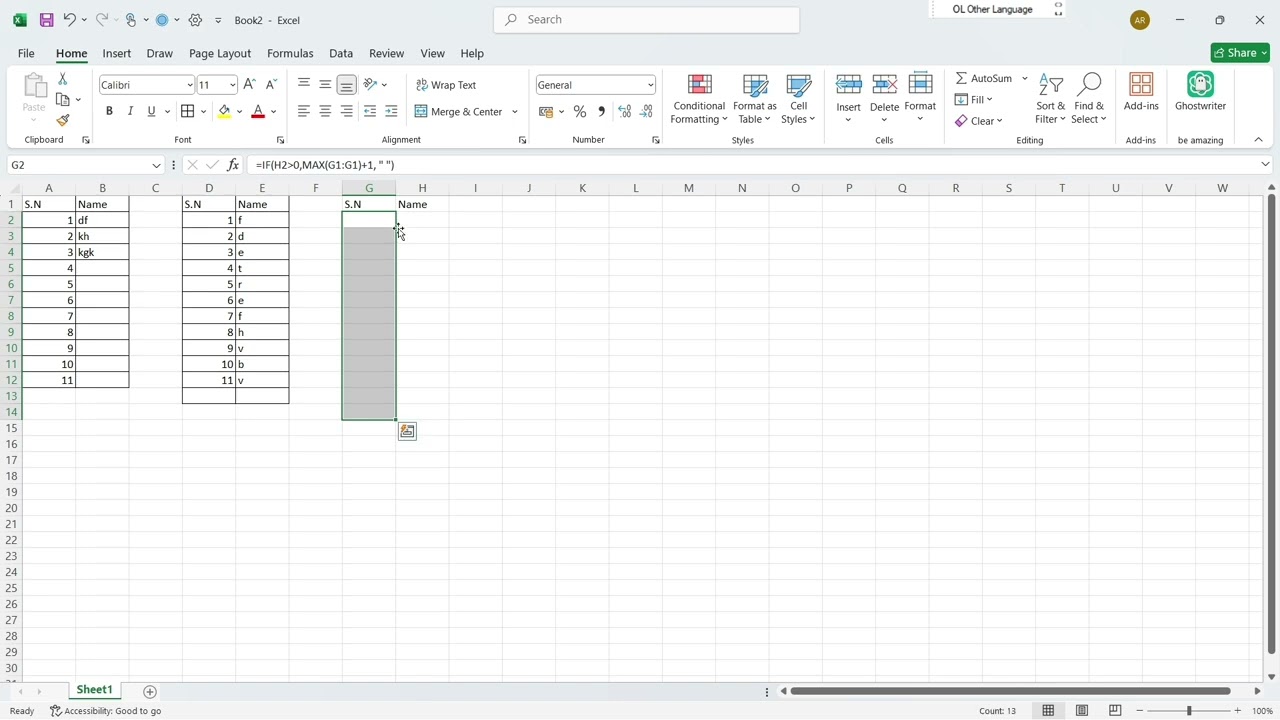Open the Cell Styles gallery
This screenshot has height=720, width=1280.
(798, 100)
